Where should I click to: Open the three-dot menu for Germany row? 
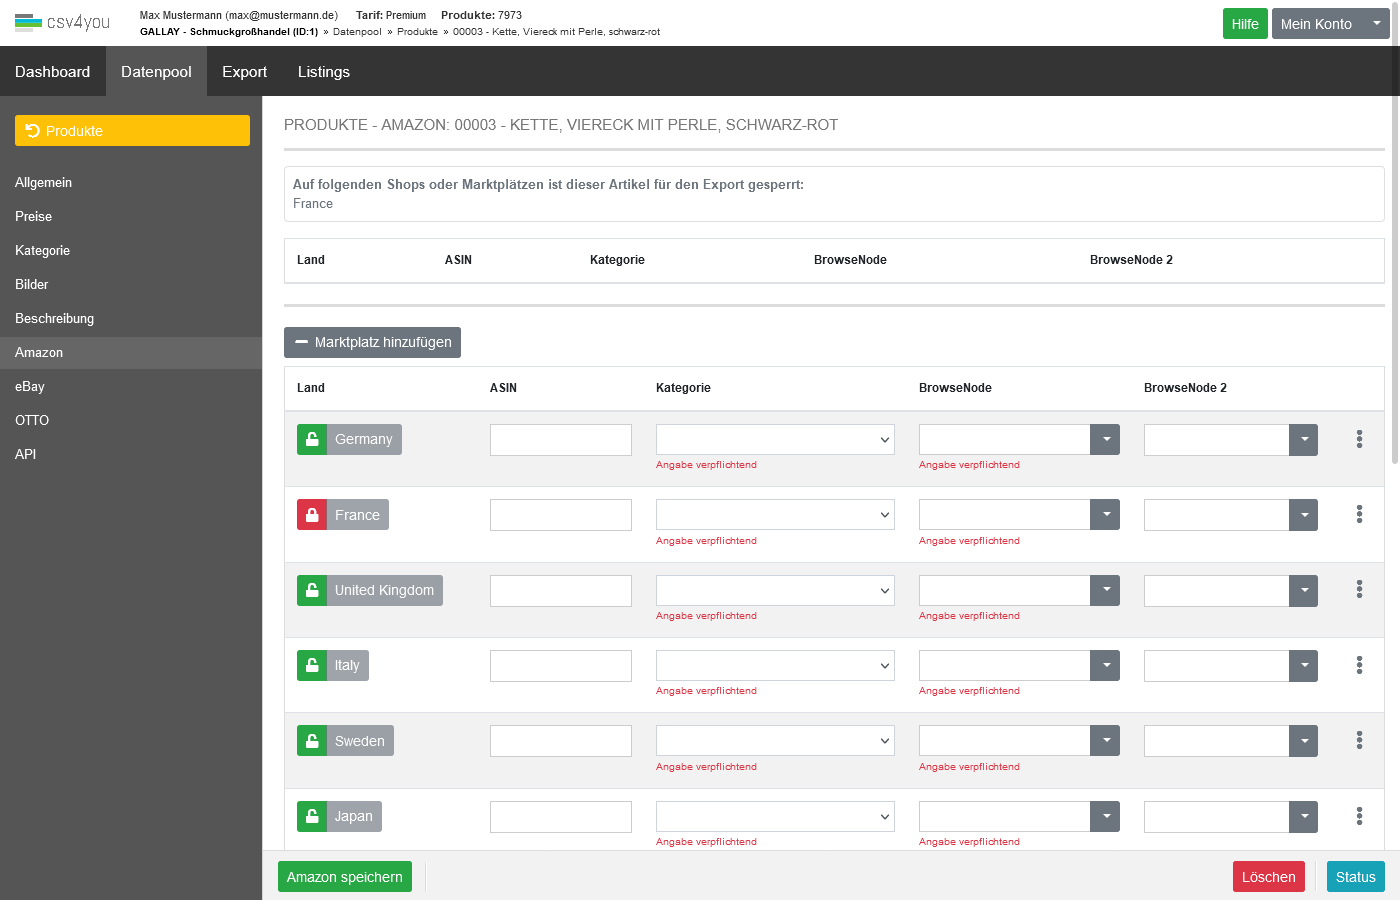[x=1359, y=439]
